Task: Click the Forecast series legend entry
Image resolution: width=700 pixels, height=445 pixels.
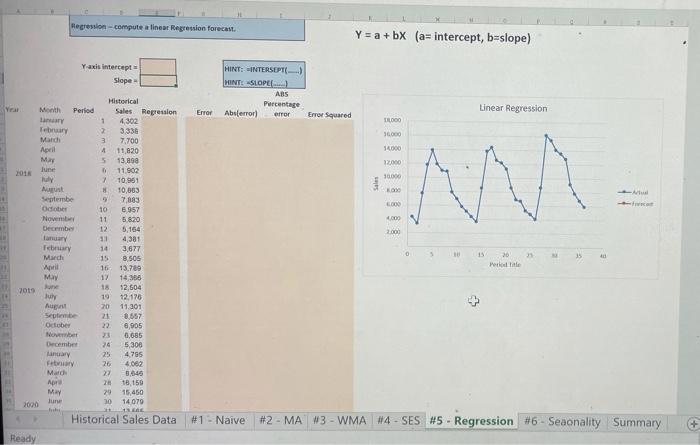Action: click(636, 204)
